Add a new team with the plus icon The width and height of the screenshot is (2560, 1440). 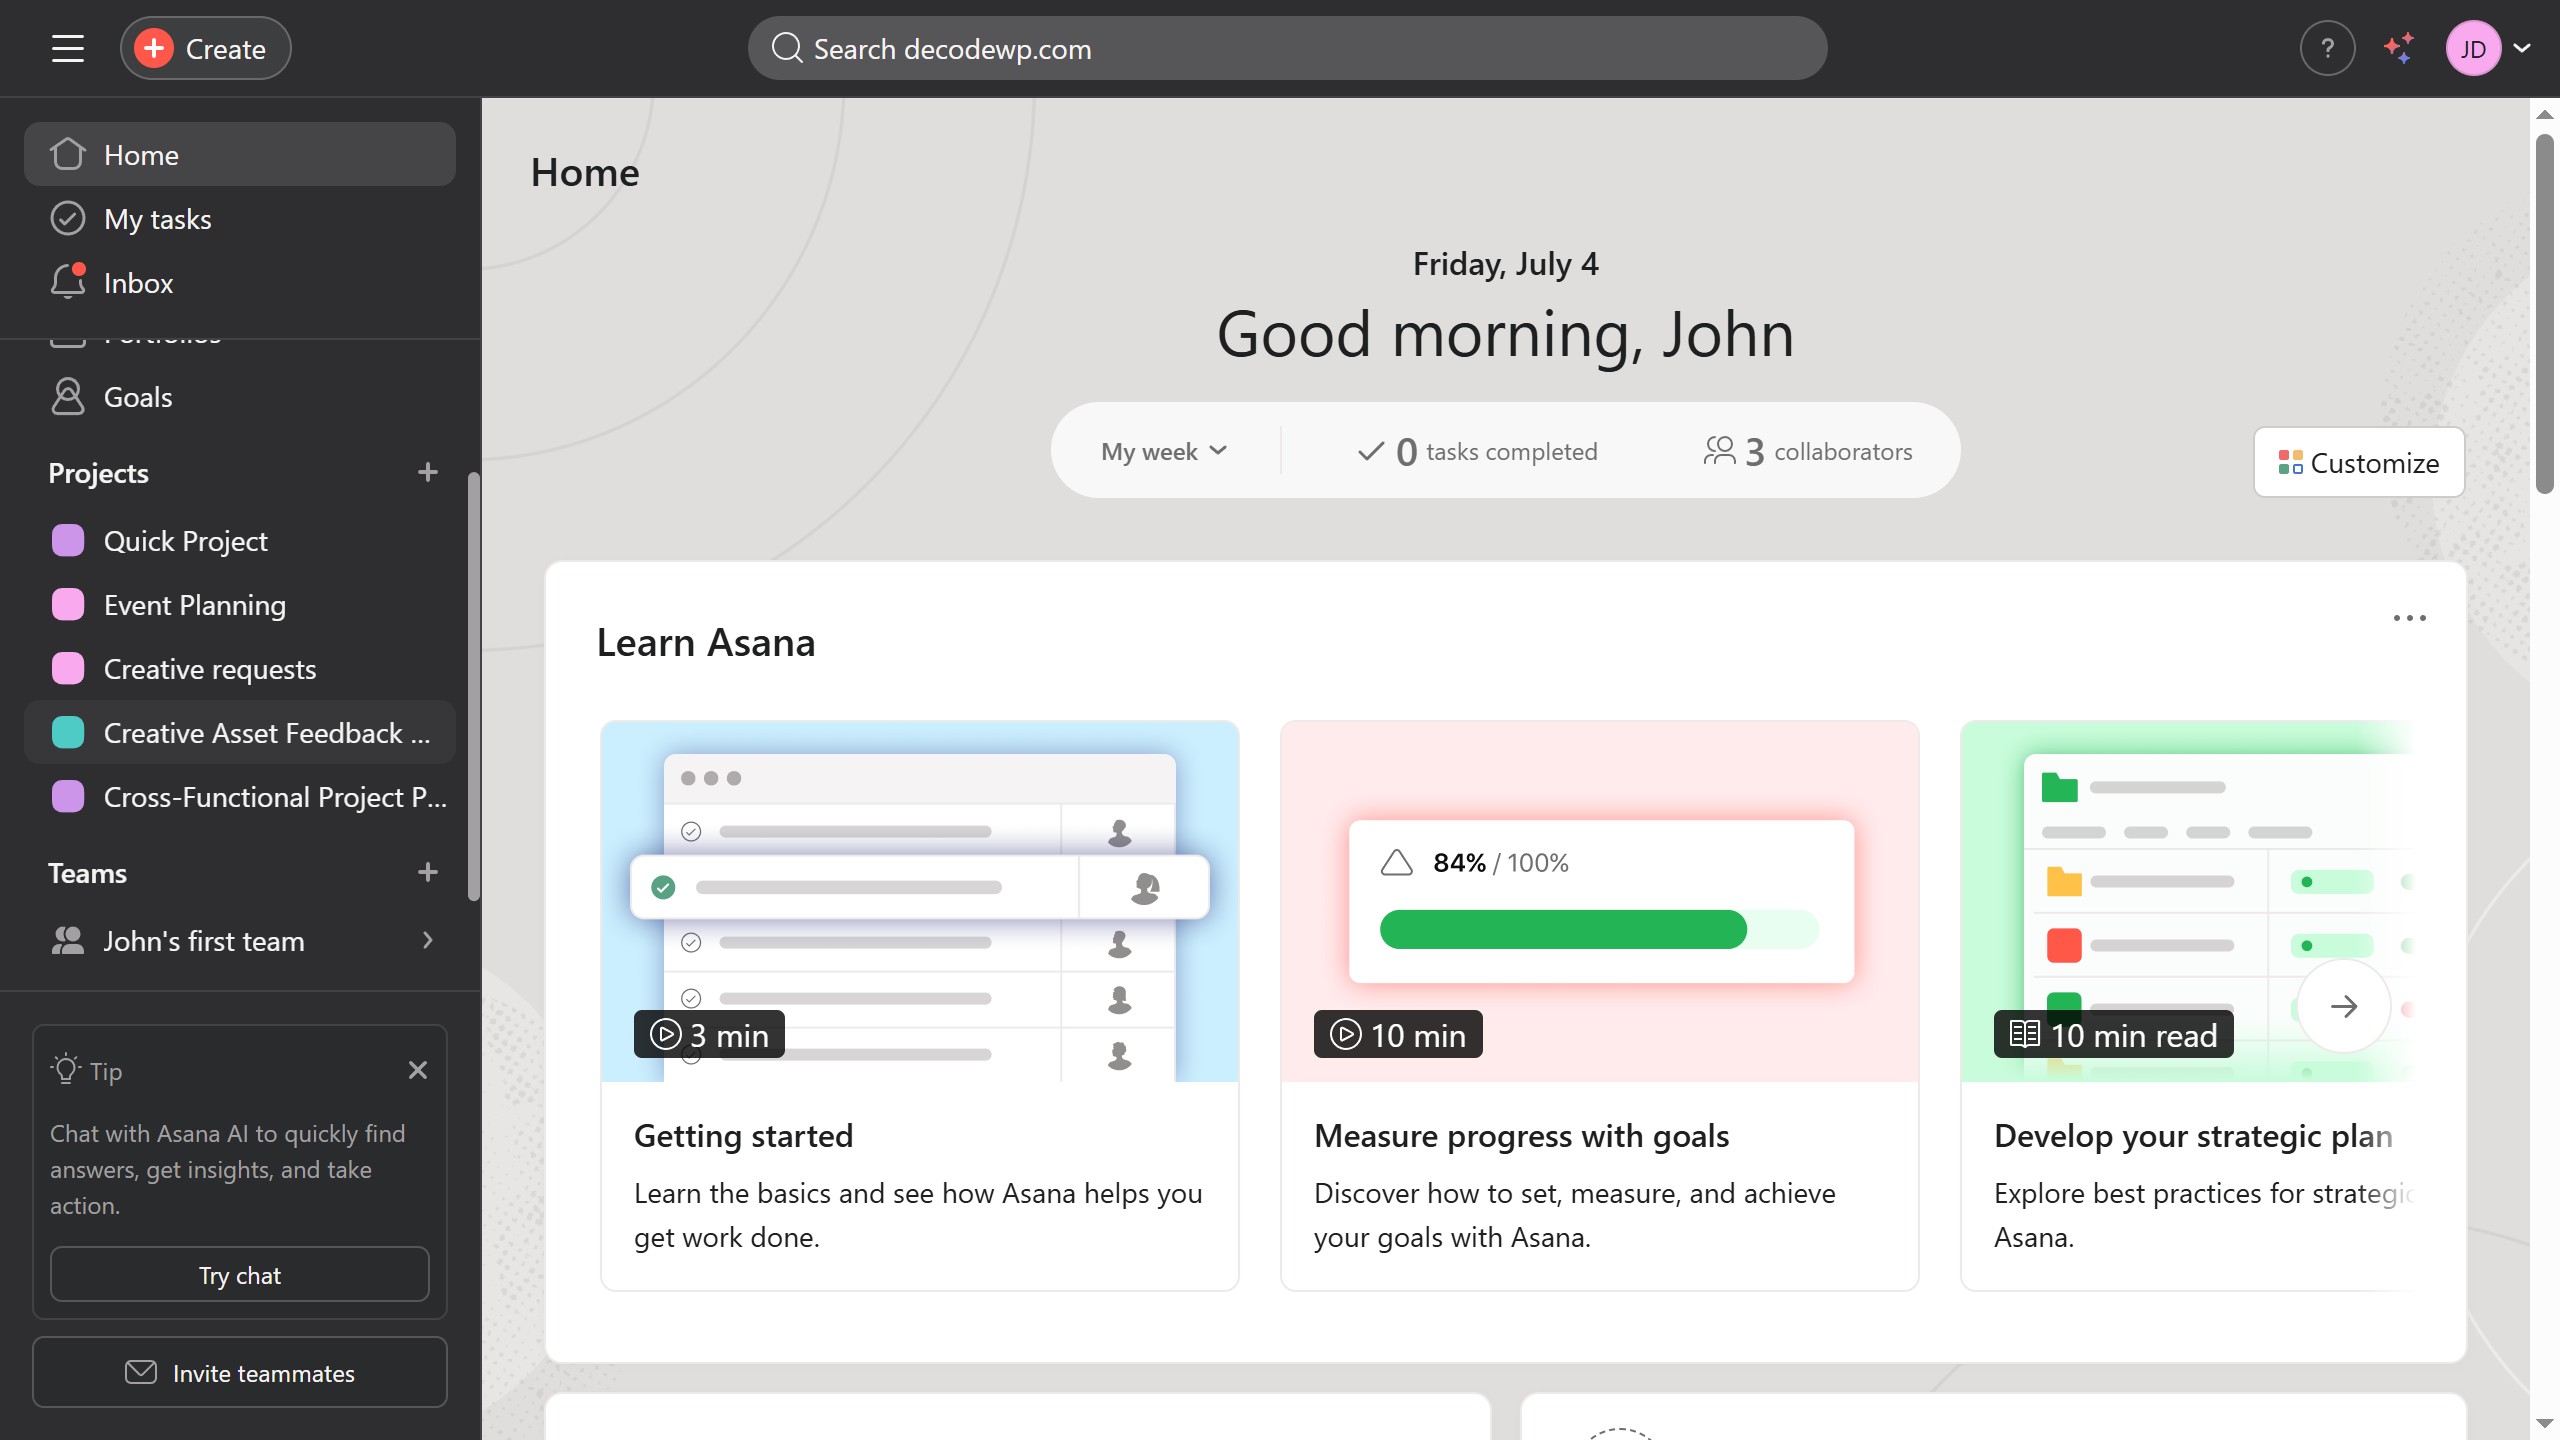coord(428,872)
